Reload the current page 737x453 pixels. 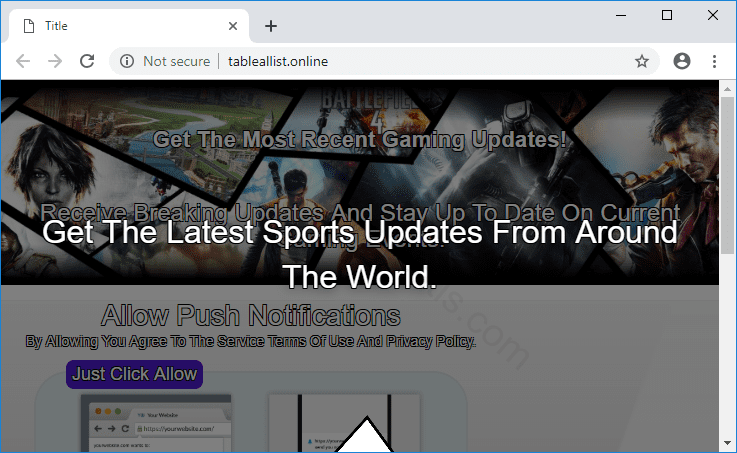(x=87, y=61)
